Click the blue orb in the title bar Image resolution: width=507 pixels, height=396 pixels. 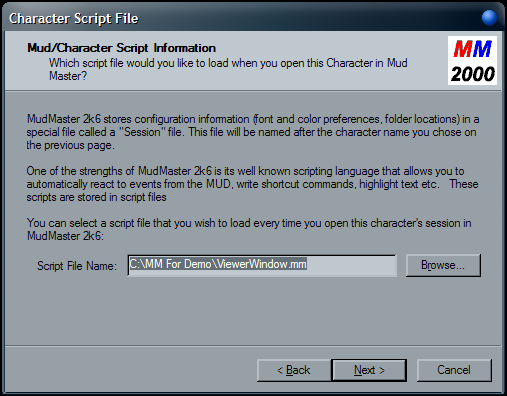tap(489, 17)
